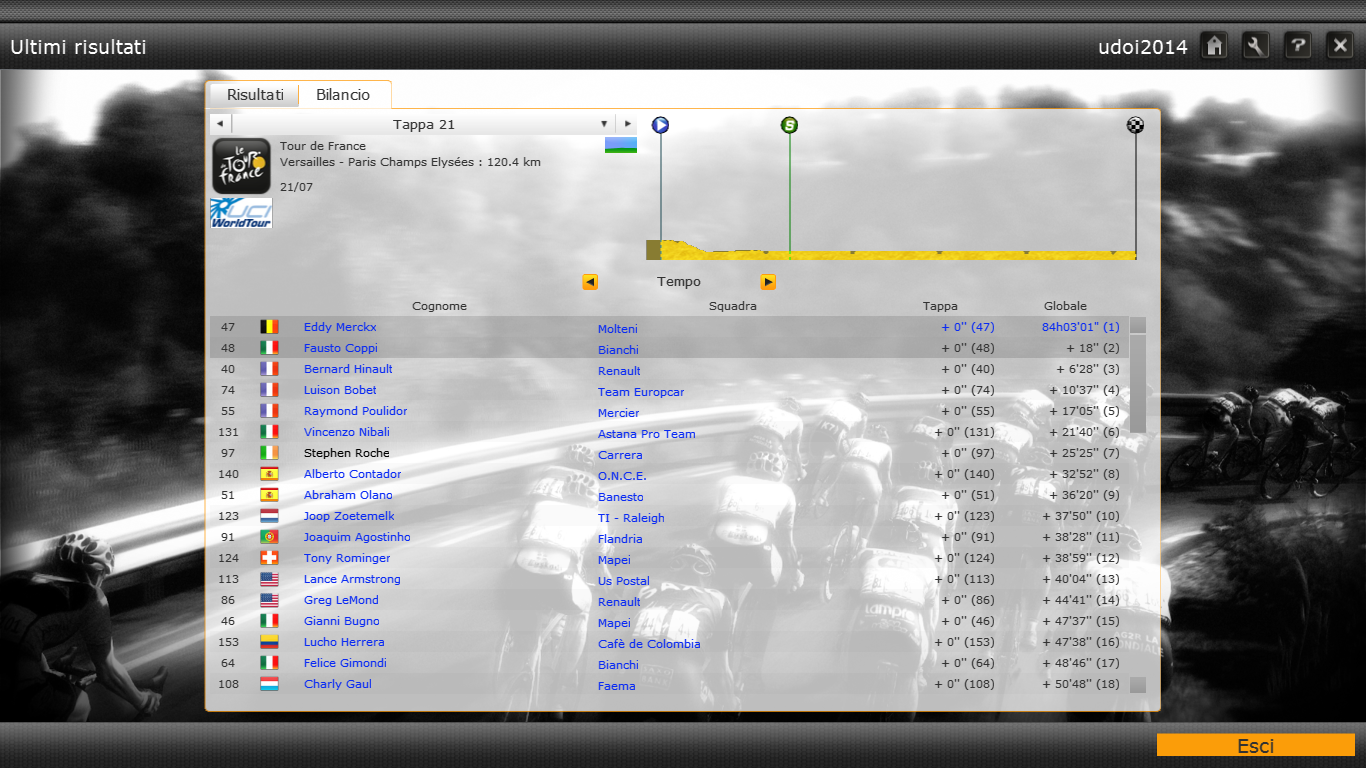Screen dimensions: 1366x768
Task: Click the Tour de France logo
Action: tap(241, 165)
